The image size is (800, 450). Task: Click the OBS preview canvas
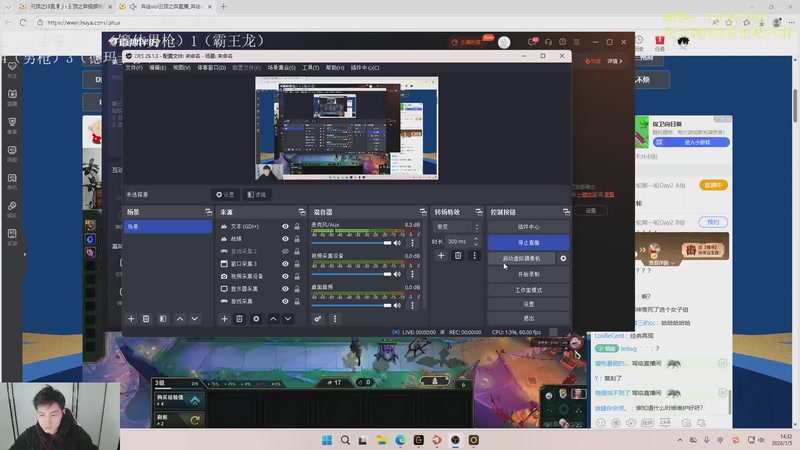point(346,128)
